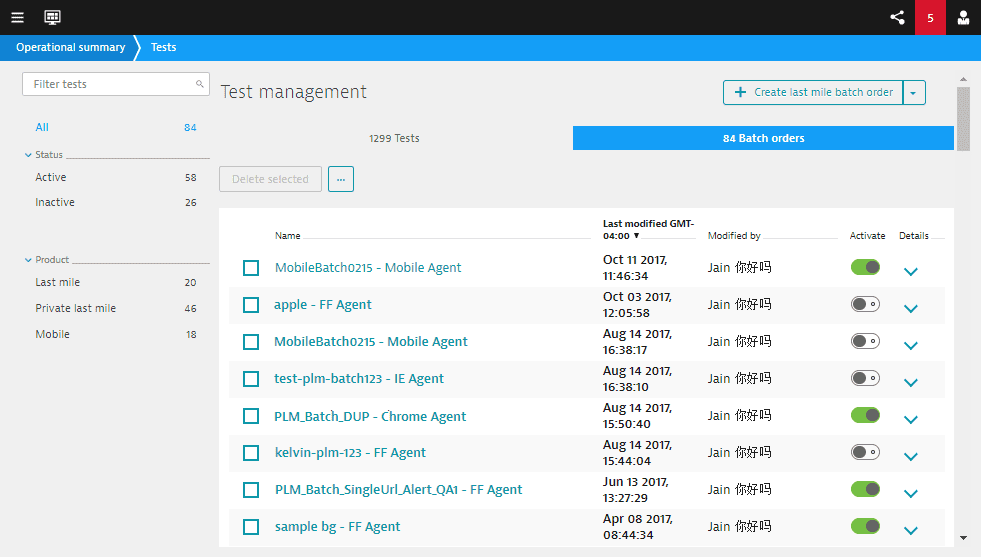The width and height of the screenshot is (981, 557).
Task: Check the MobileBatch0215 Oct 11 row checkbox
Action: click(251, 268)
